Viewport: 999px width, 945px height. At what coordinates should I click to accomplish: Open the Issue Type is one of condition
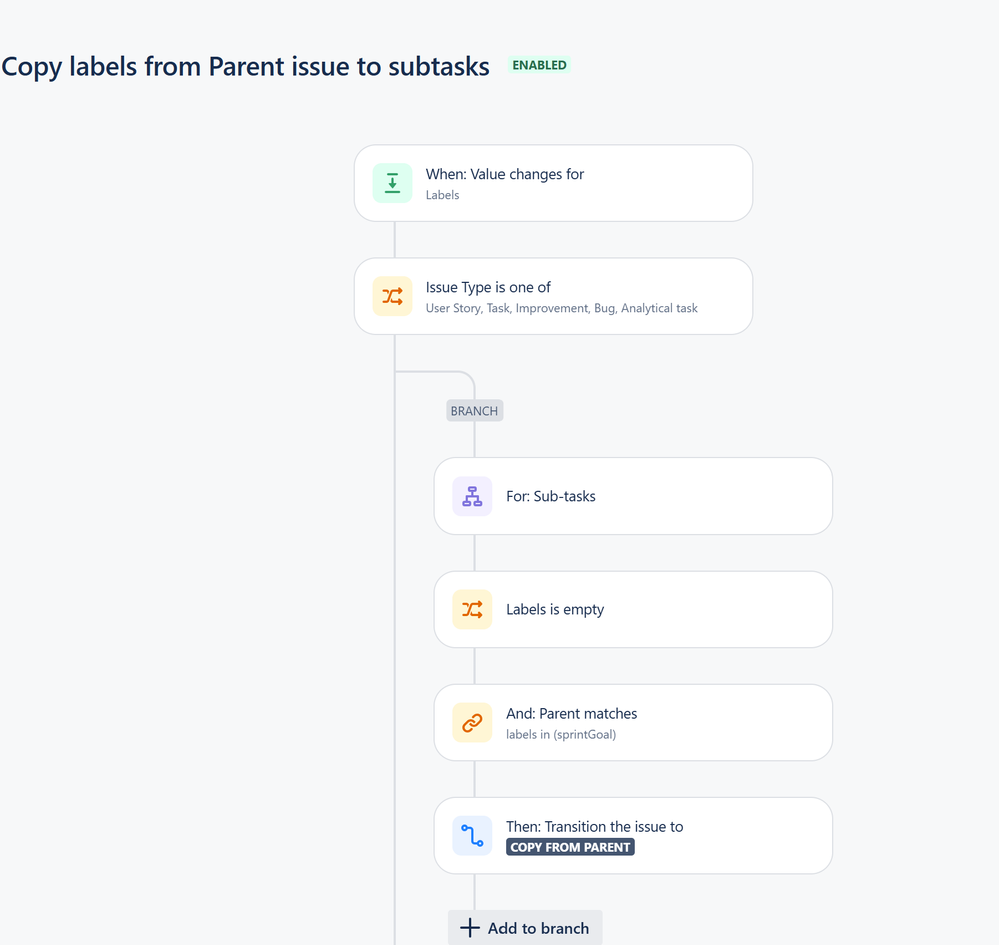point(554,296)
